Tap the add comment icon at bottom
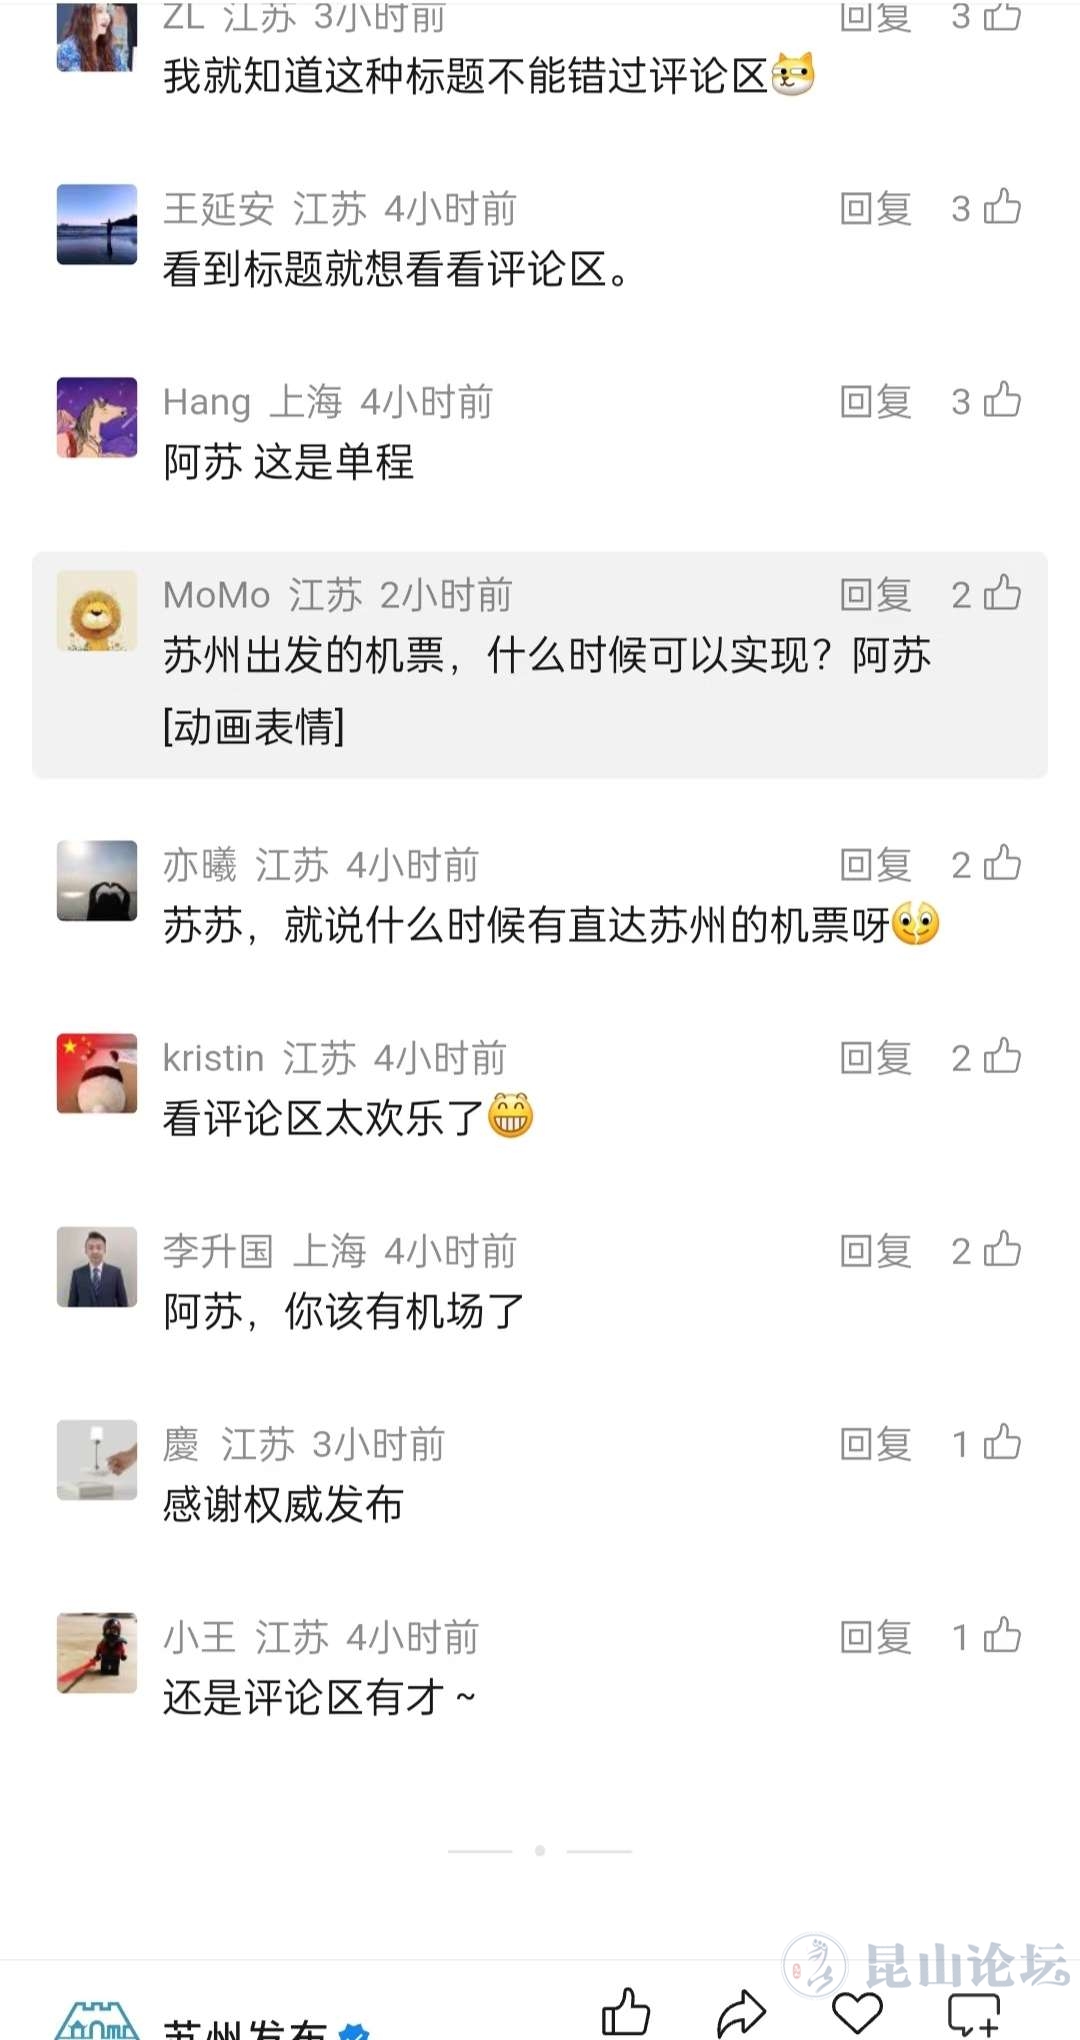This screenshot has height=2040, width=1080. (973, 2012)
